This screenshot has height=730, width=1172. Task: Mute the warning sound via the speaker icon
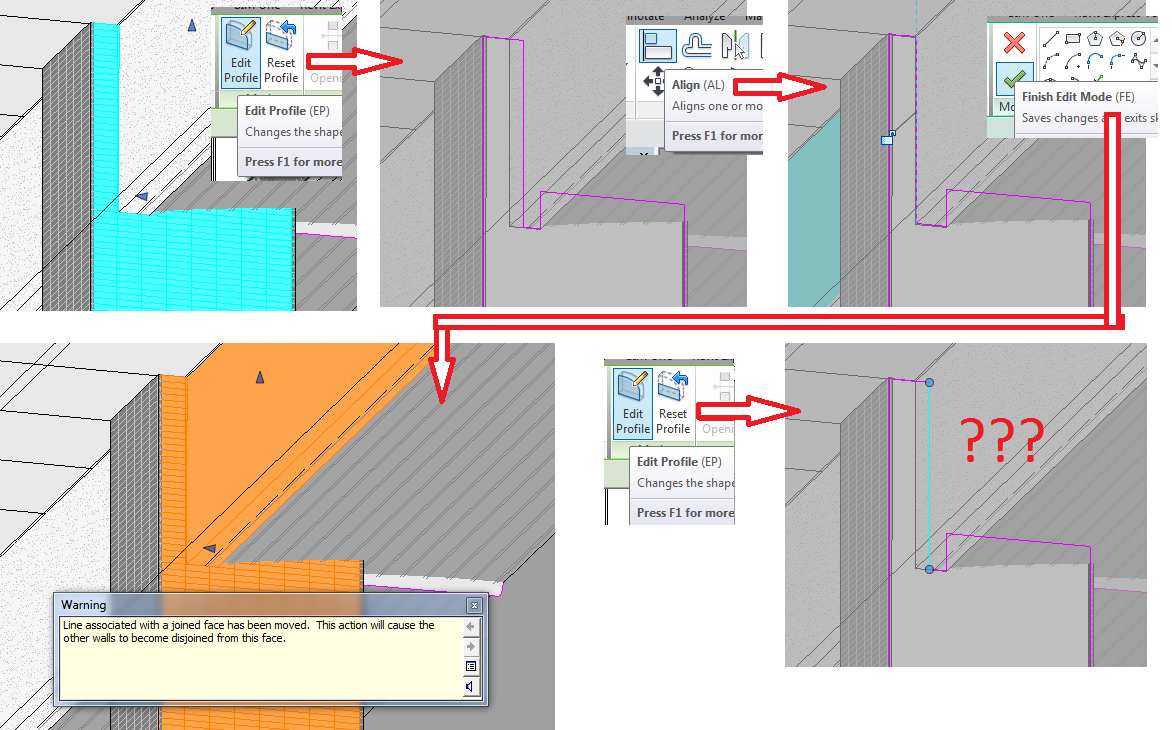coord(469,685)
